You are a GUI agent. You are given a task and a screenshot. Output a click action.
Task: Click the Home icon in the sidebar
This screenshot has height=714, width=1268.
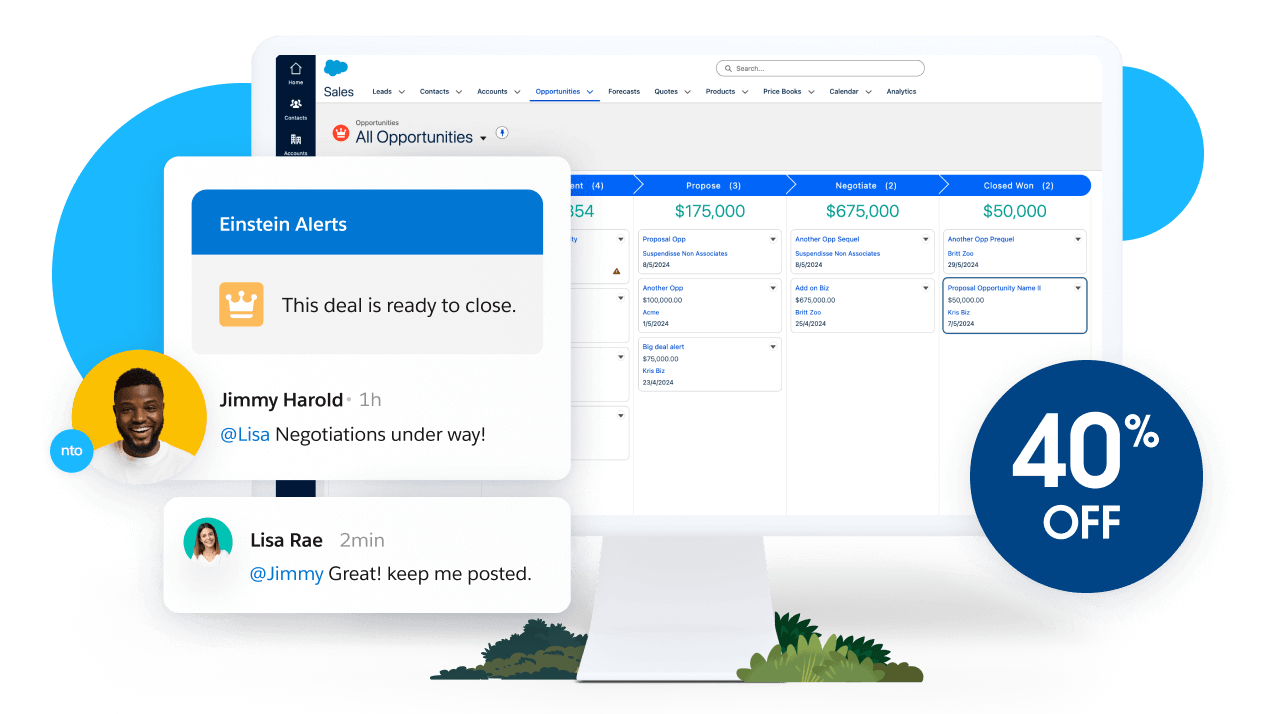[x=295, y=70]
